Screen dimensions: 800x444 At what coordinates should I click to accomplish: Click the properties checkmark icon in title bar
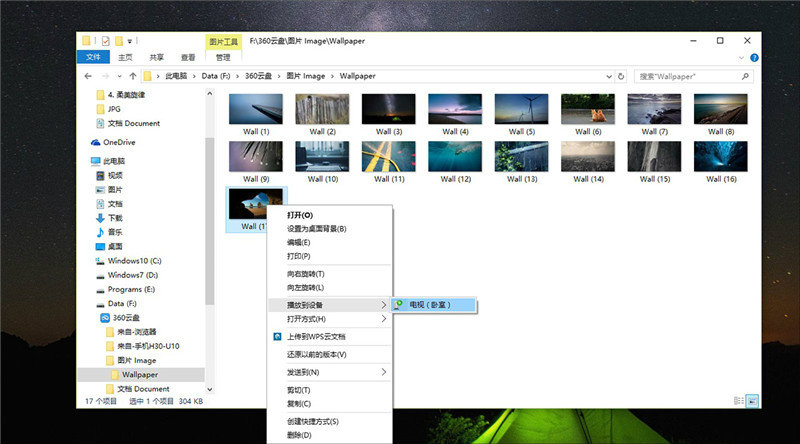tap(105, 41)
